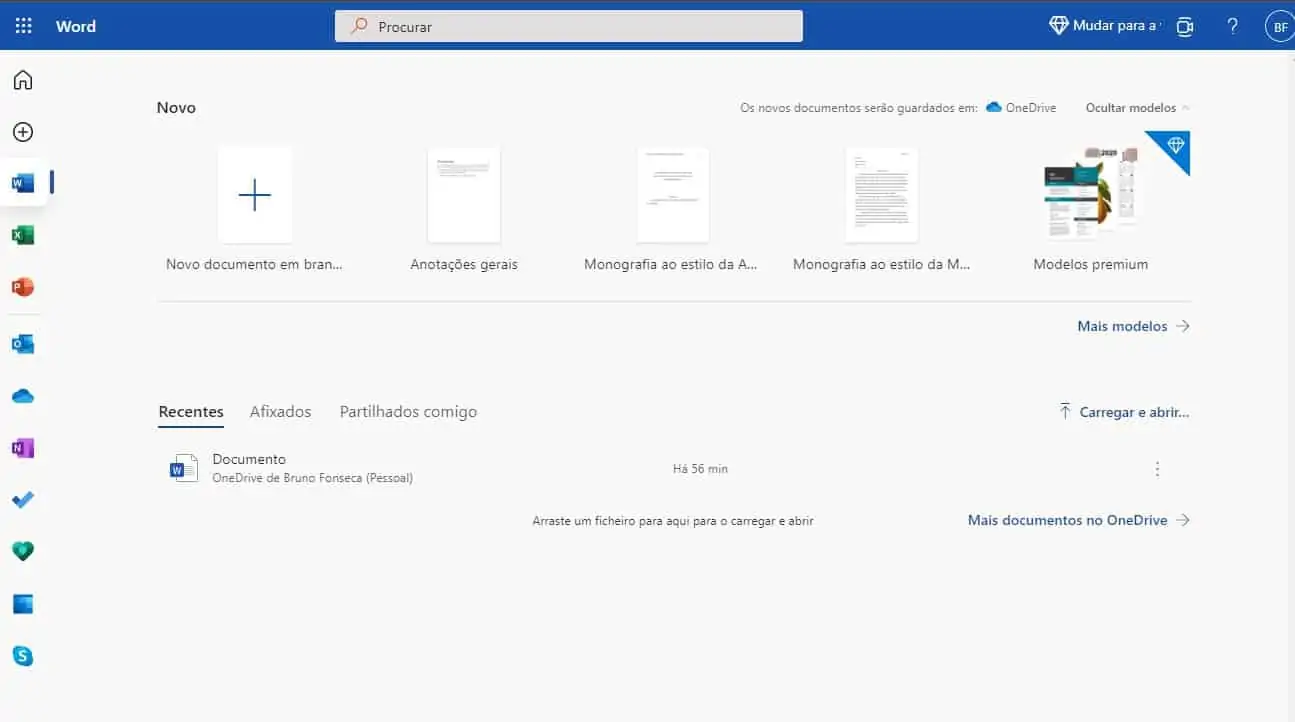Open the Meet Now camera icon
Image resolution: width=1295 pixels, height=722 pixels.
1185,27
